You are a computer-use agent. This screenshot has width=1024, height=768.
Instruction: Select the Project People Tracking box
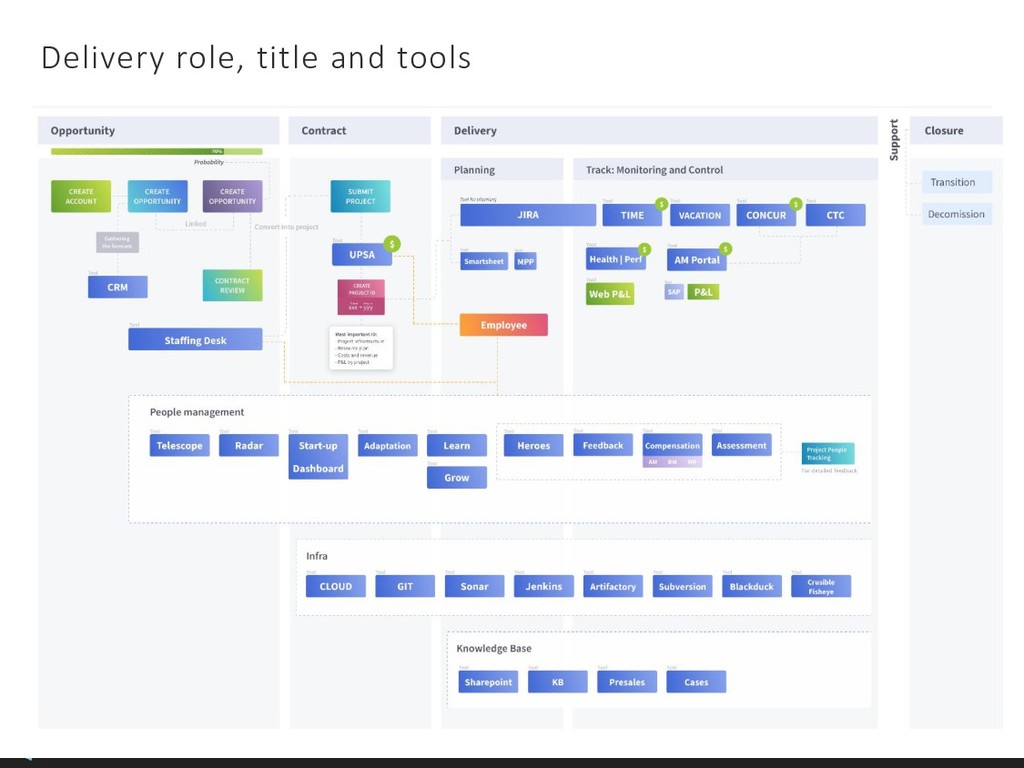coord(827,453)
